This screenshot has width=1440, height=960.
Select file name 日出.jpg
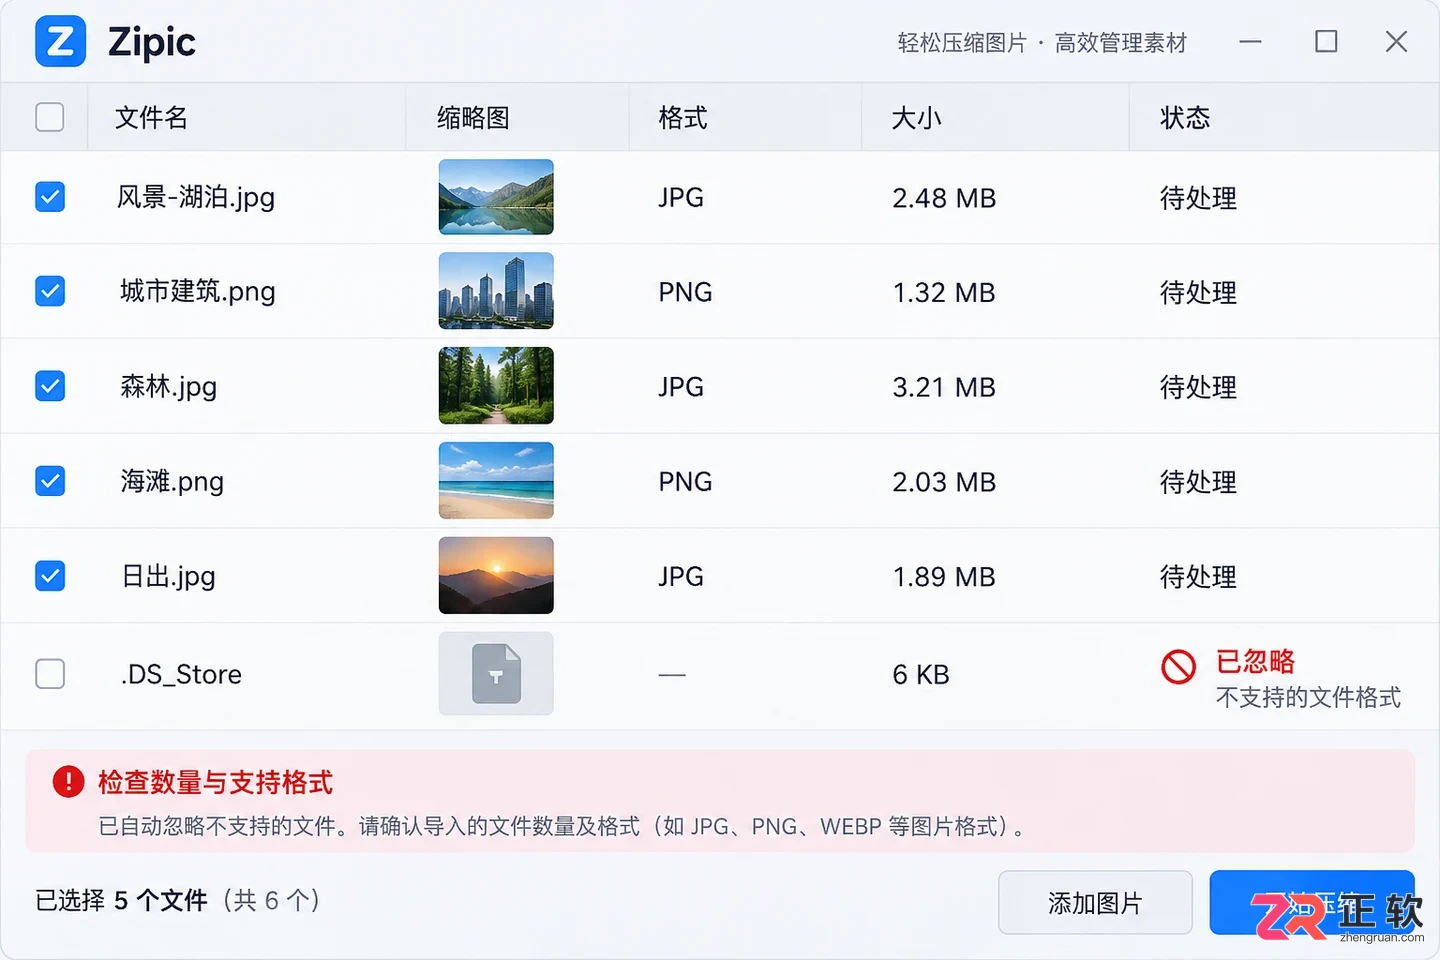pyautogui.click(x=169, y=577)
